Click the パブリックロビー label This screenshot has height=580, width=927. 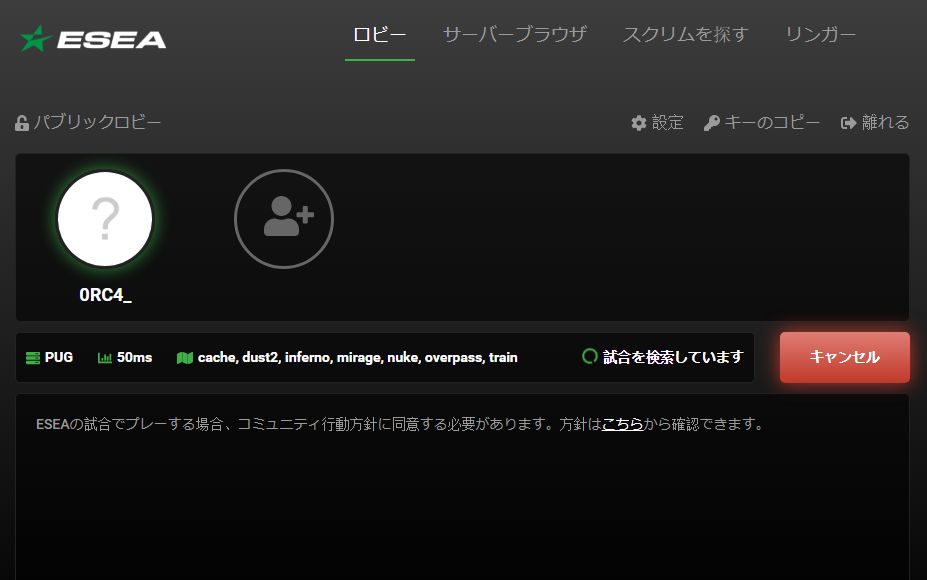tap(97, 122)
